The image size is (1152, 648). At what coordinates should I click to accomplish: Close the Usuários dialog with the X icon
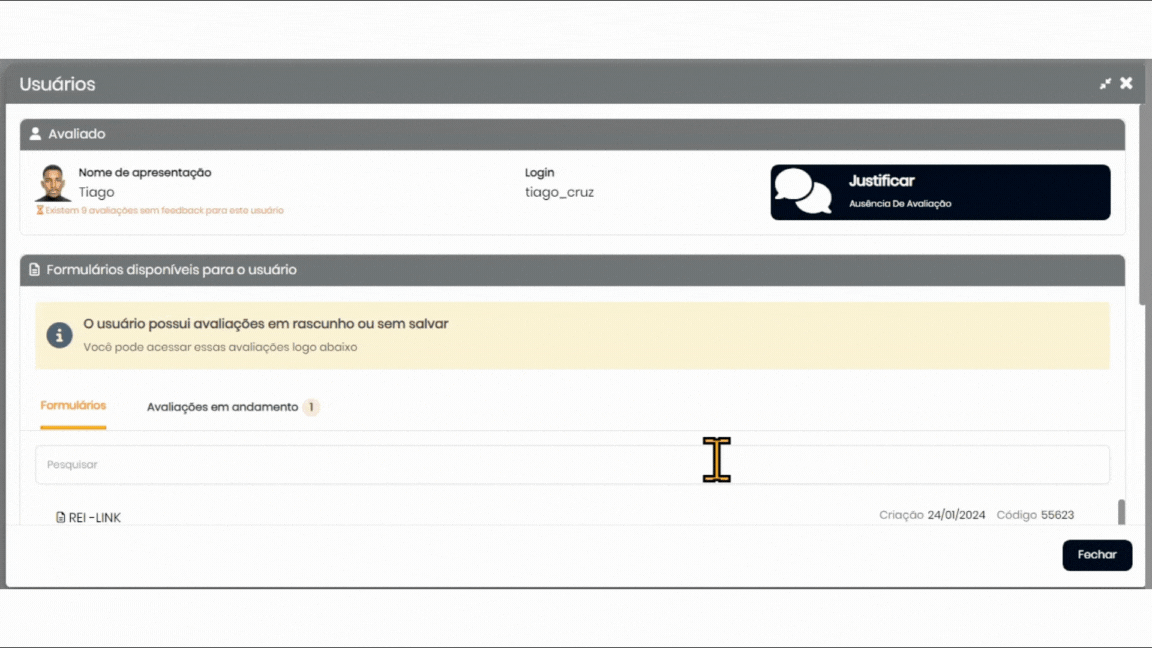pos(1126,83)
